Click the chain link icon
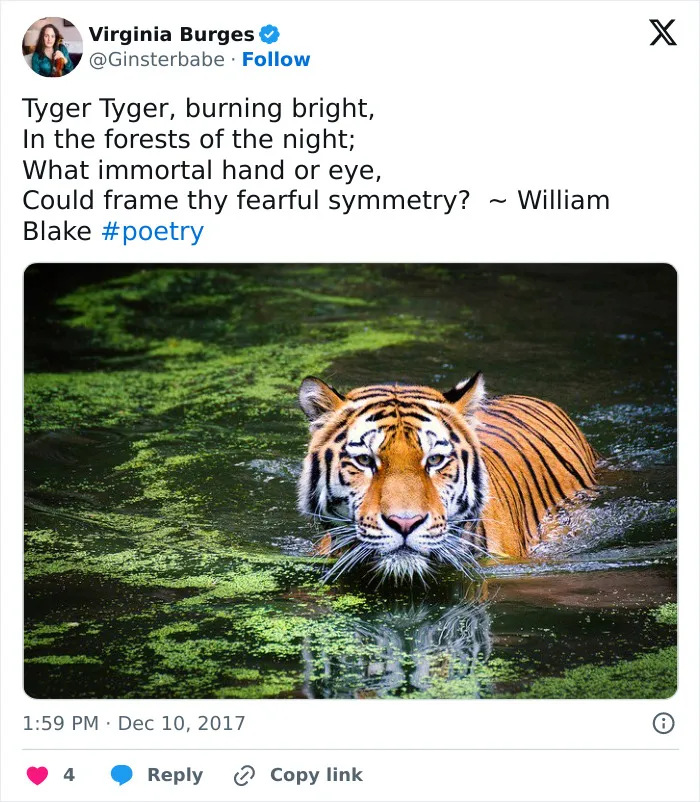 (244, 775)
